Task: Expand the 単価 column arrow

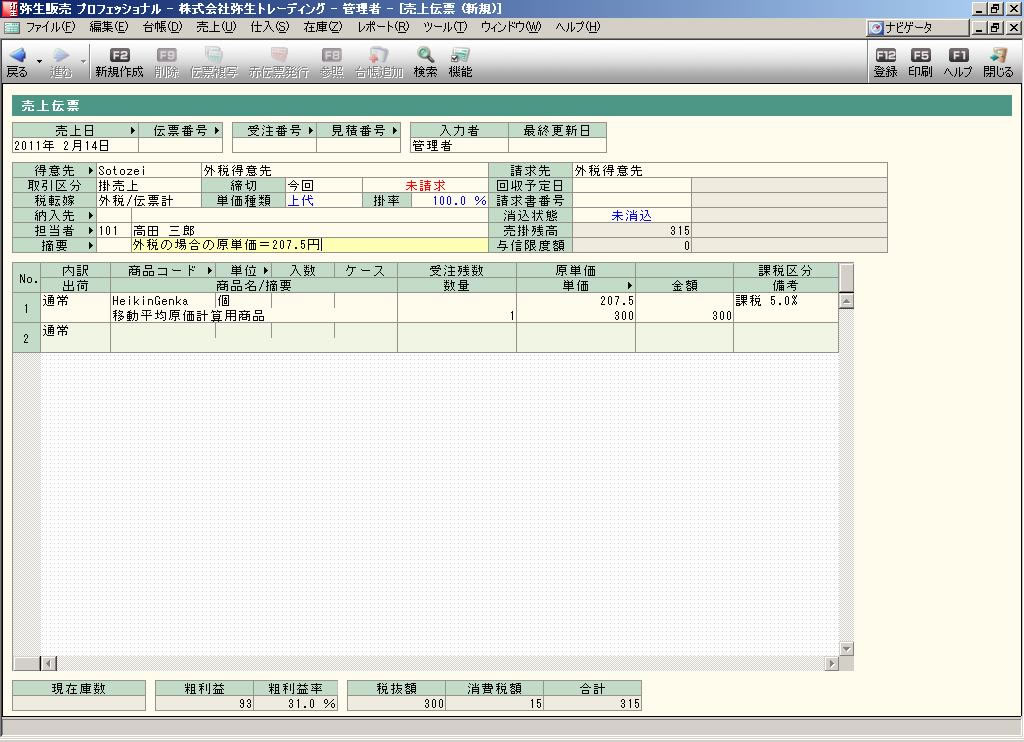Action: (x=630, y=285)
